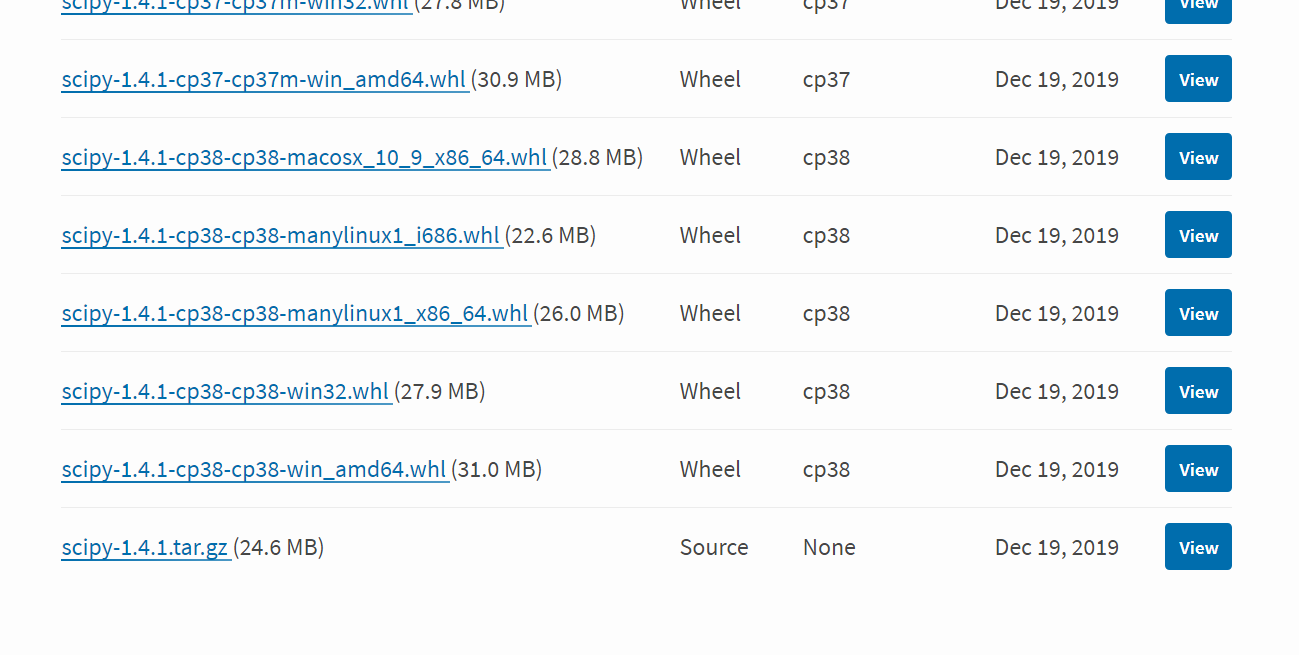Screen dimensions: 1299x655
Task: Download the scipy-1.4.1.tar.gz source archive
Action: (146, 547)
